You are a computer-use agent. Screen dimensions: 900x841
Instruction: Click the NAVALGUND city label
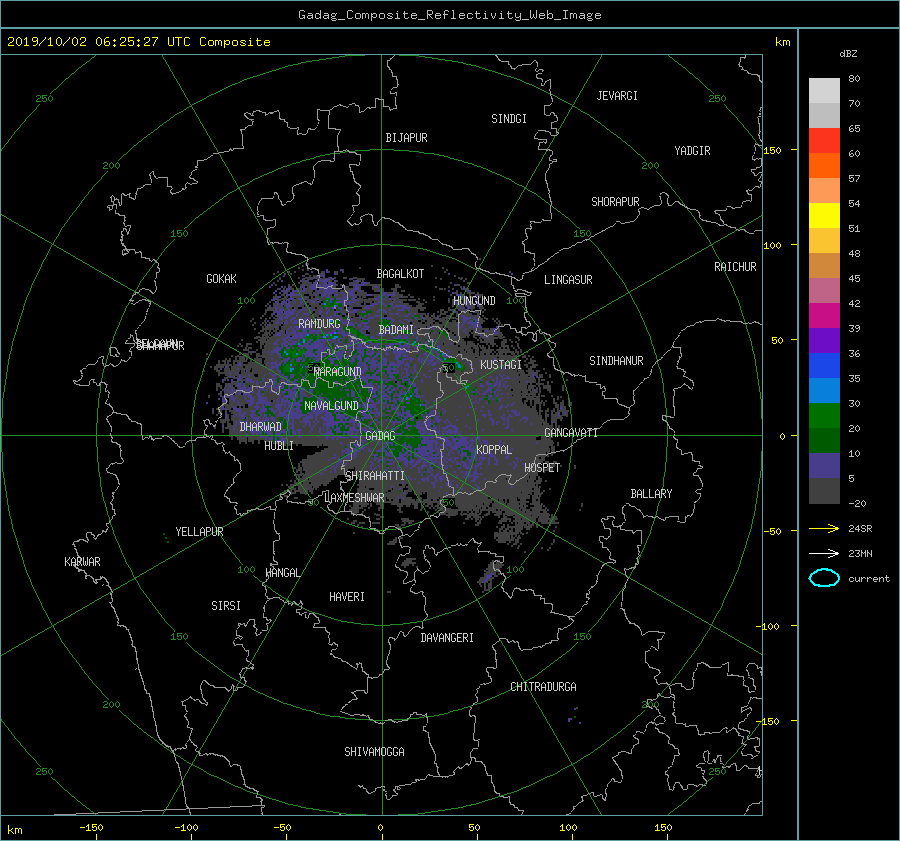pyautogui.click(x=331, y=406)
